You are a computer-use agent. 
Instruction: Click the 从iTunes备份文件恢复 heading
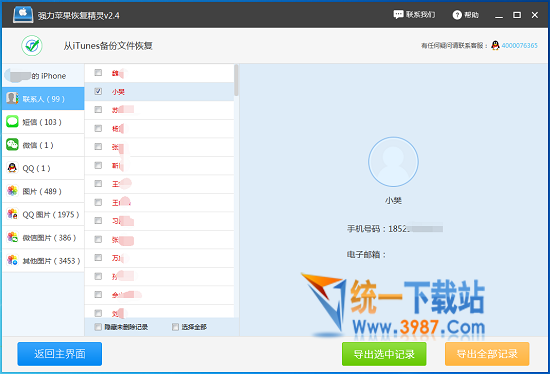click(x=108, y=46)
